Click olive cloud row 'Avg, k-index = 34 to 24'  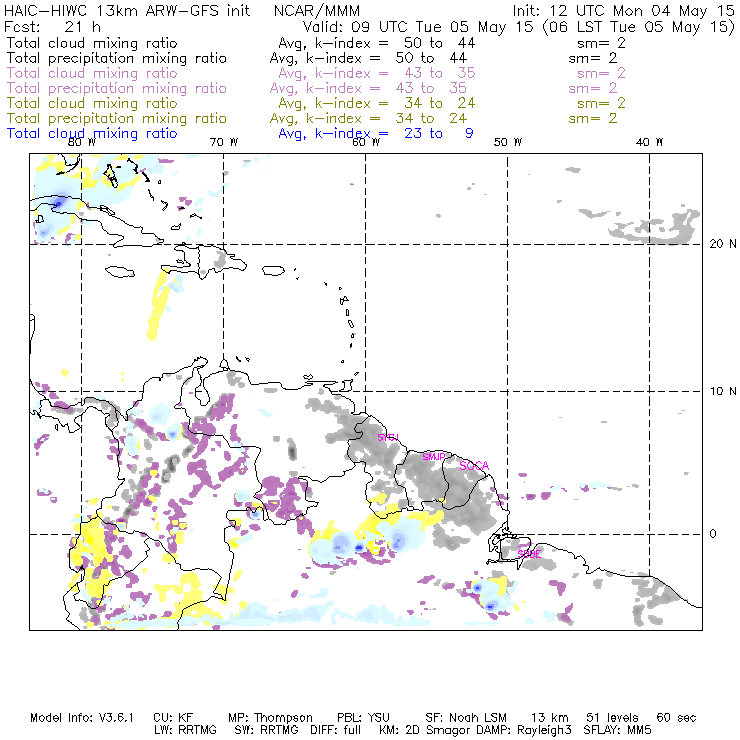[377, 103]
